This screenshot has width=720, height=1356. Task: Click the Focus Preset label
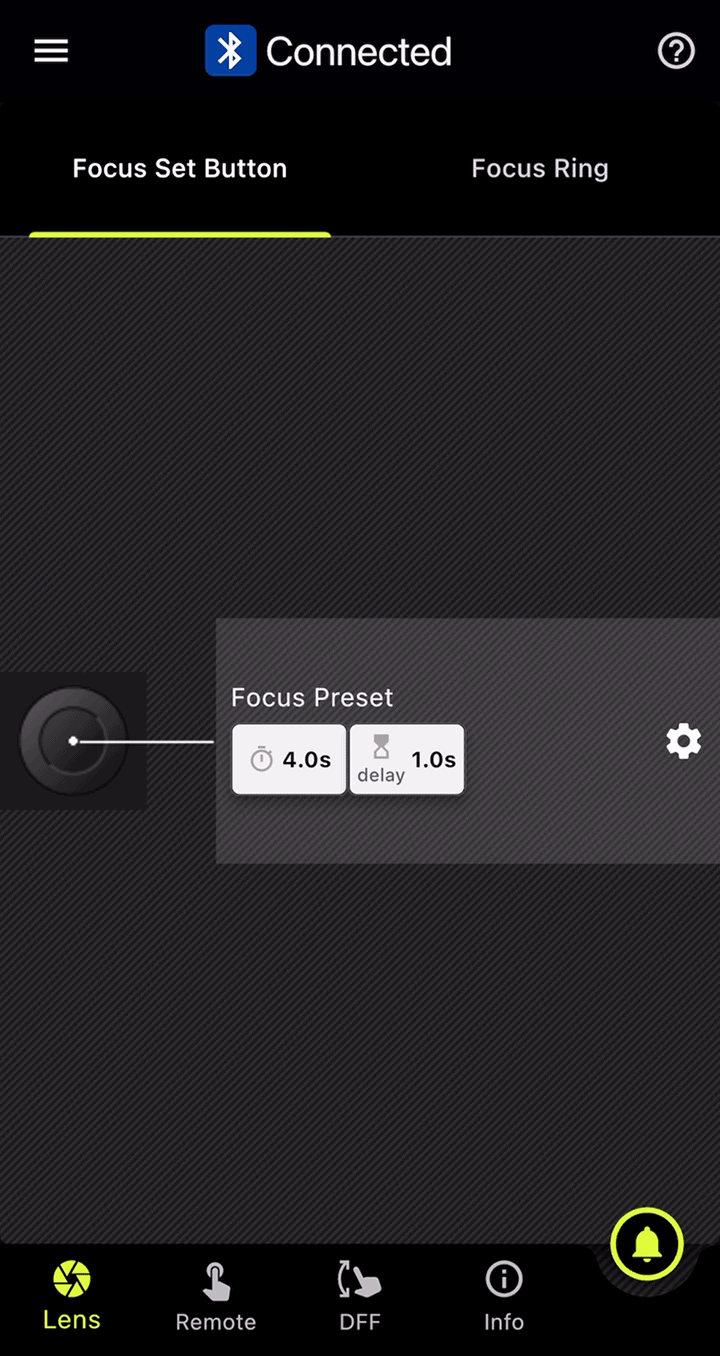(x=312, y=697)
